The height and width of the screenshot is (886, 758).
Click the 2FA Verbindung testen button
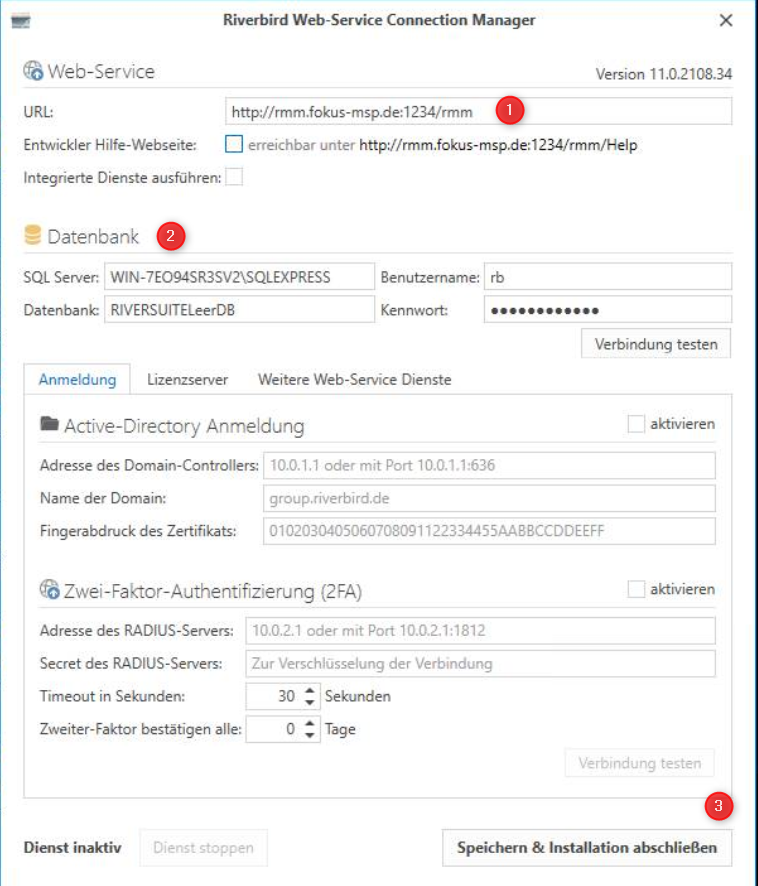click(639, 763)
